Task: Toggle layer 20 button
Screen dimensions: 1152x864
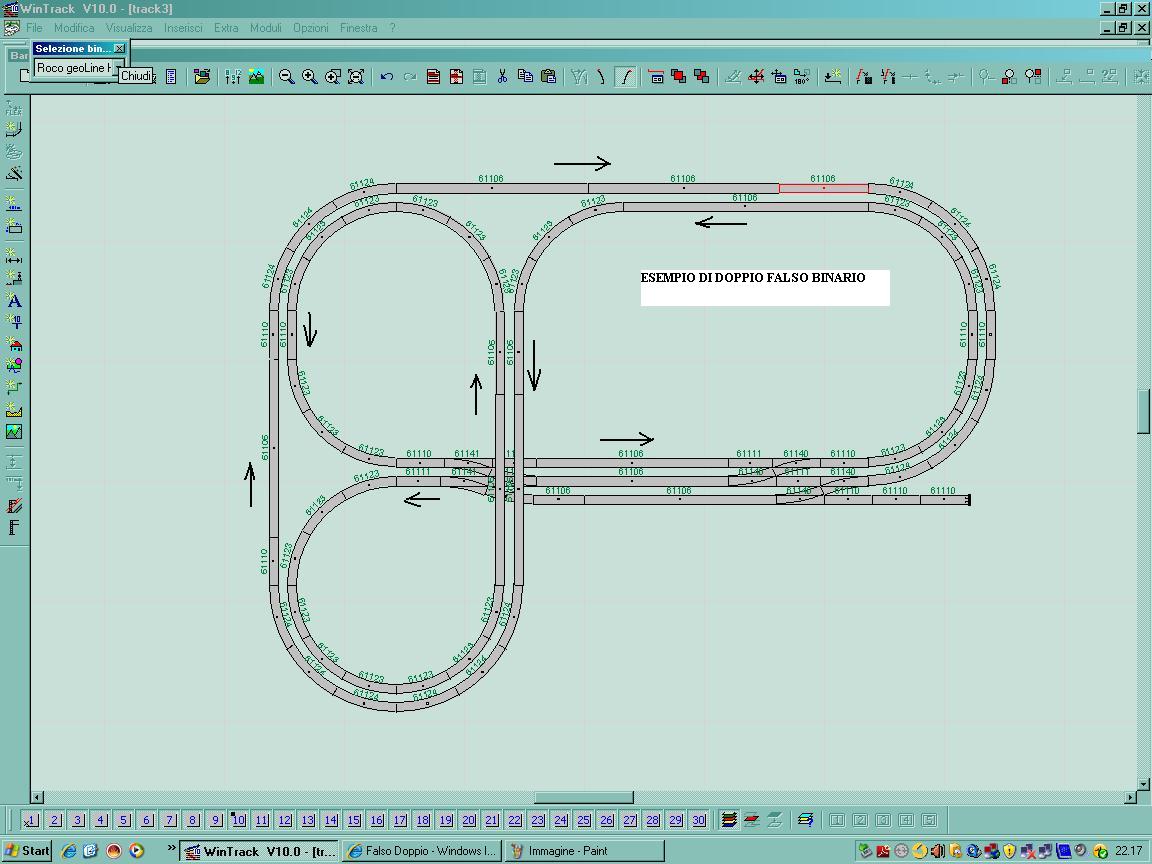Action: click(x=469, y=820)
